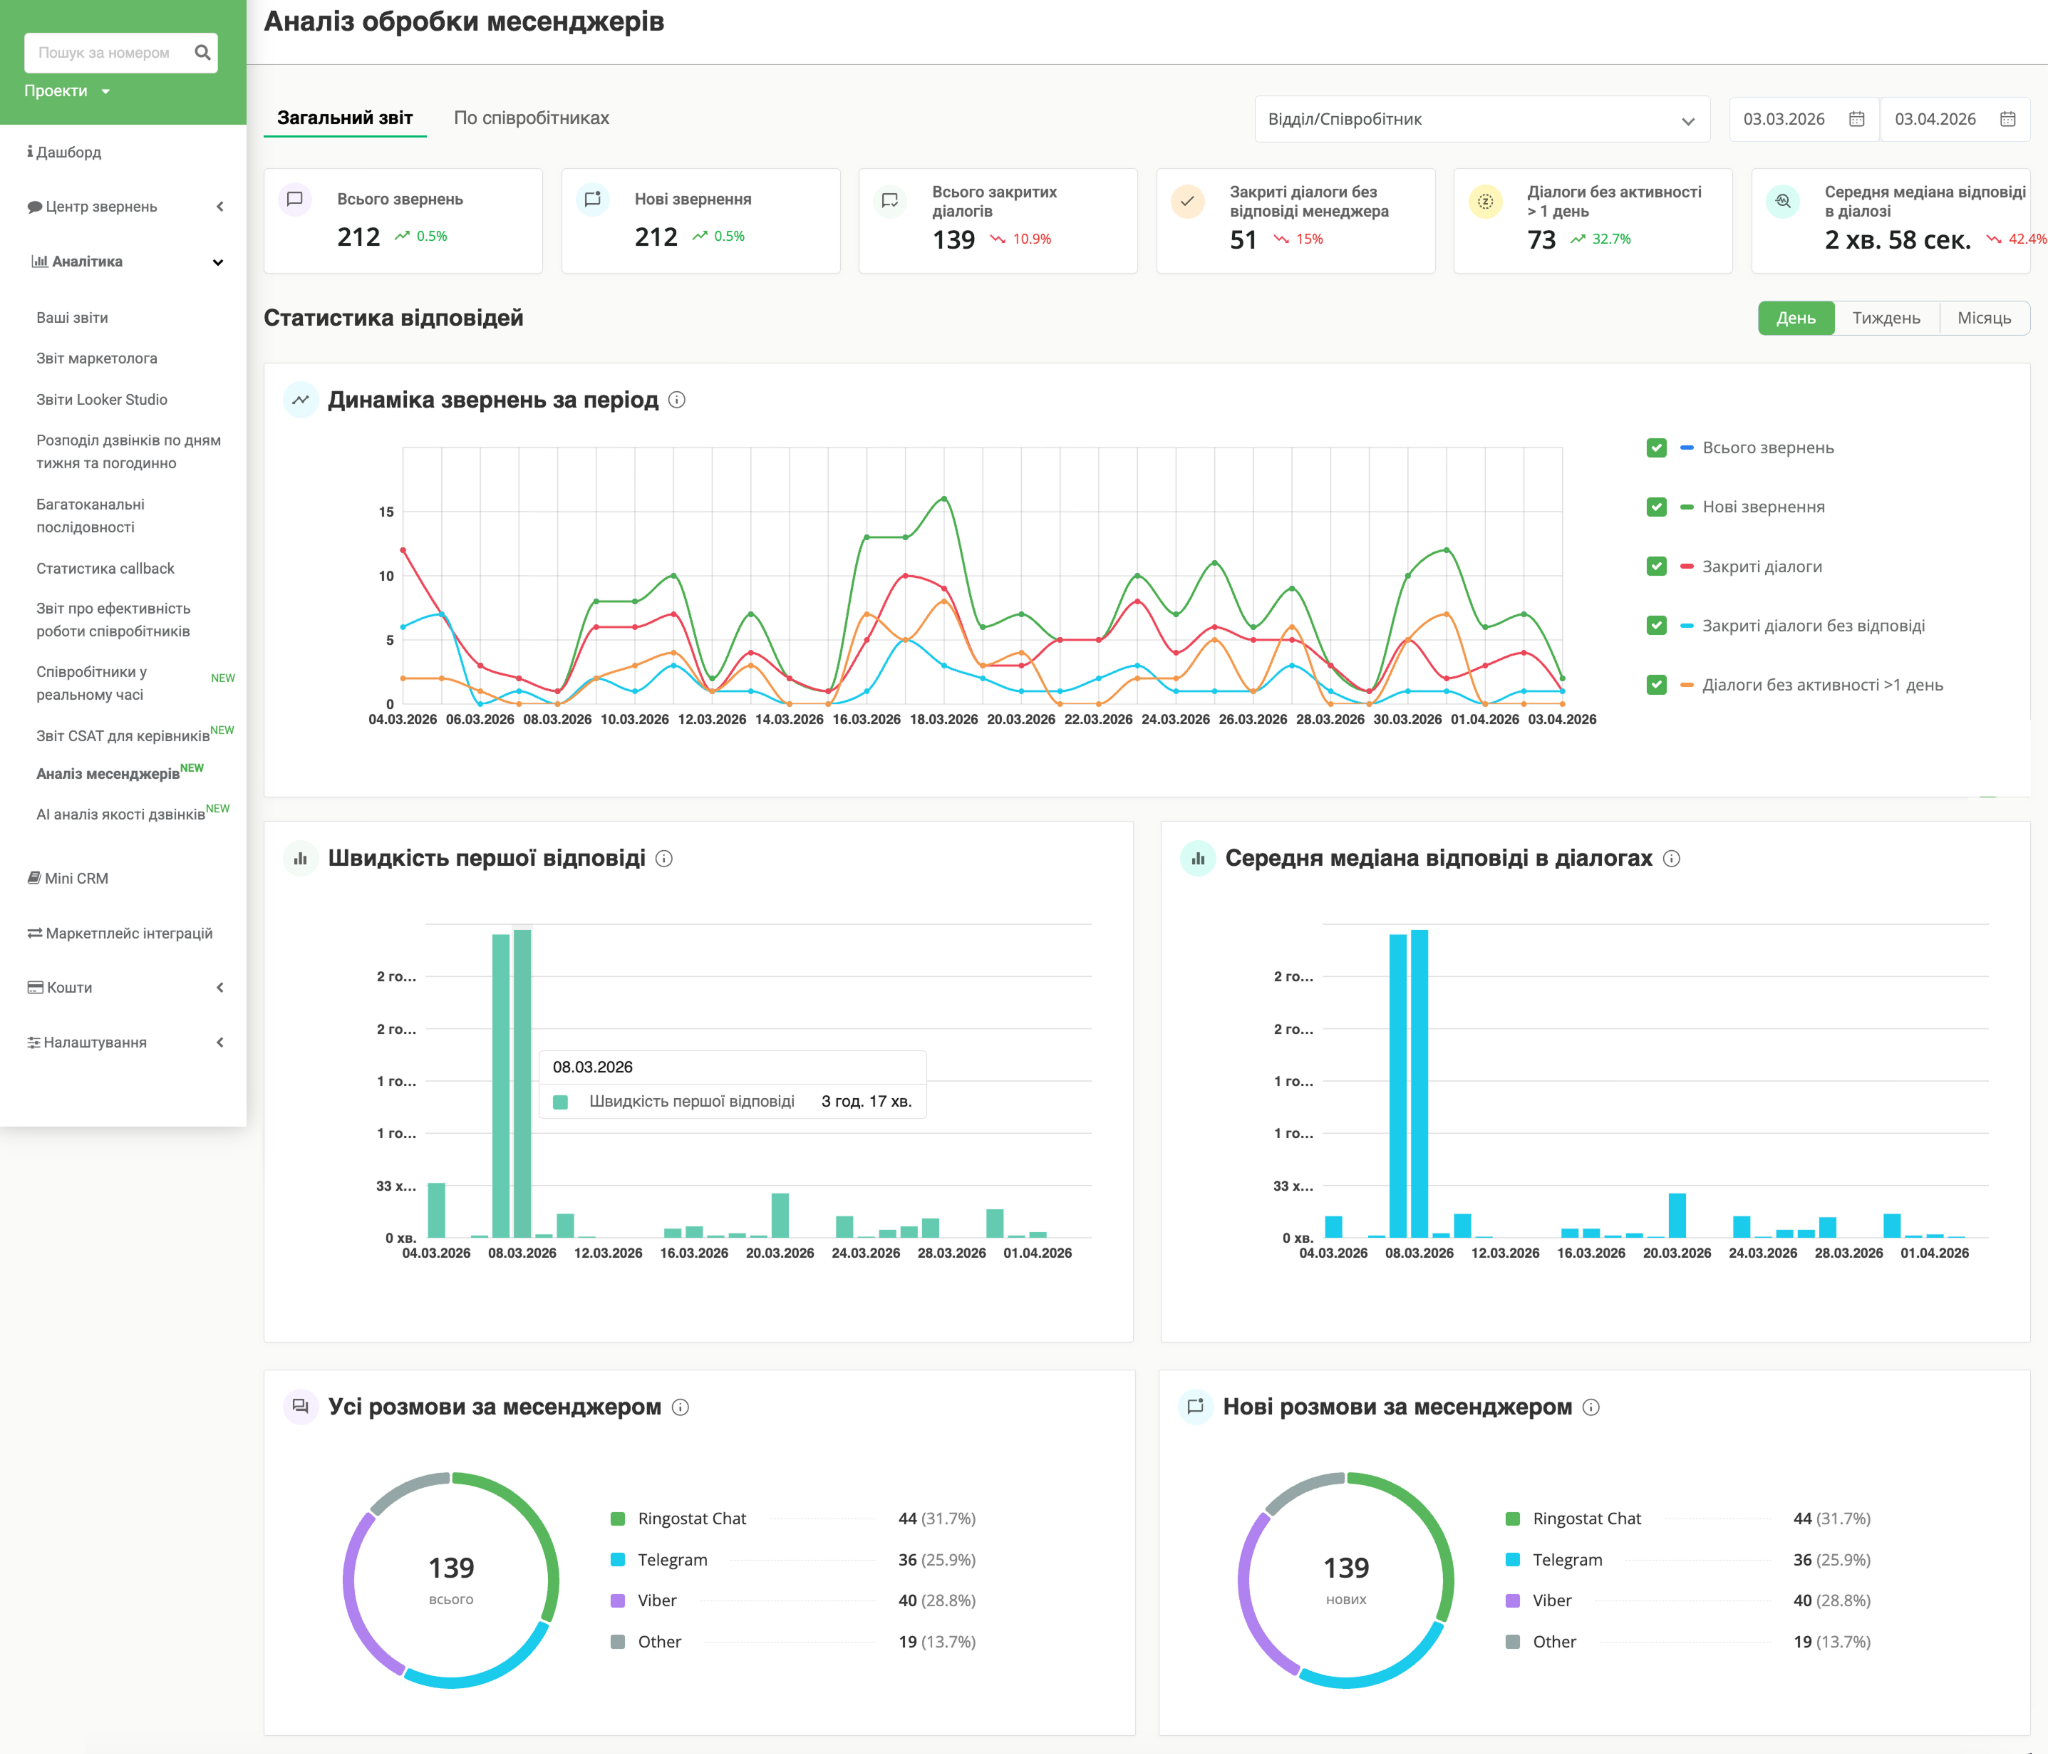Click info icon beside Швидкість першої відповіді
Image resolution: width=2048 pixels, height=1754 pixels.
tap(664, 859)
